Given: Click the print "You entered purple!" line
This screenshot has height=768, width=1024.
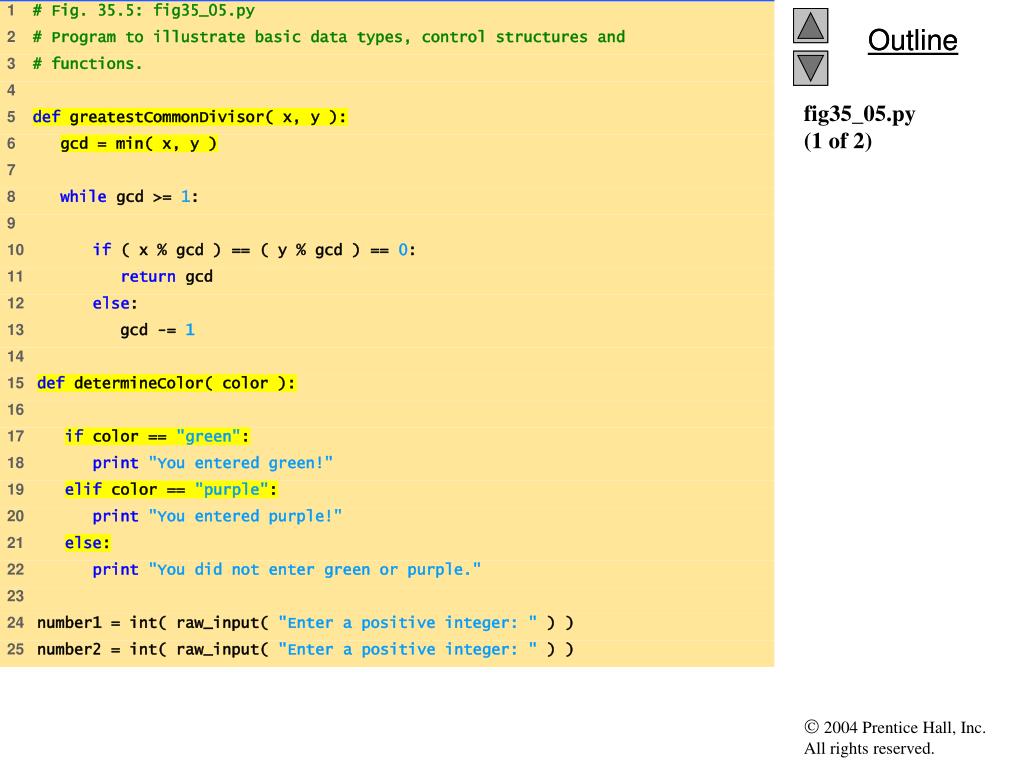Looking at the screenshot, I should tap(217, 517).
